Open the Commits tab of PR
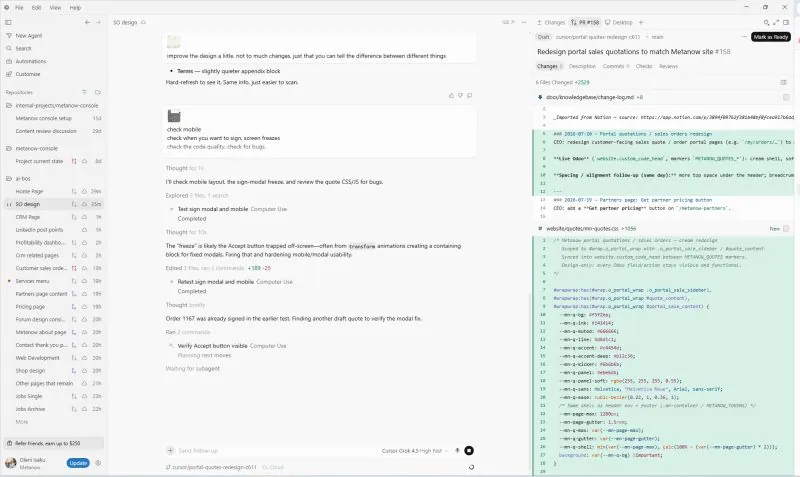 pos(616,66)
